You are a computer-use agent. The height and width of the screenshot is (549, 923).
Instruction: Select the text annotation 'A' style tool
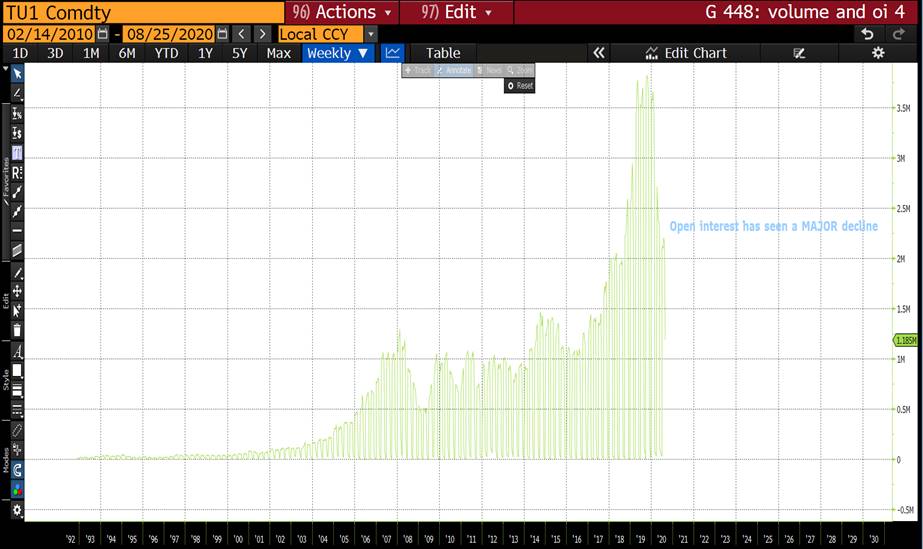coord(17,351)
